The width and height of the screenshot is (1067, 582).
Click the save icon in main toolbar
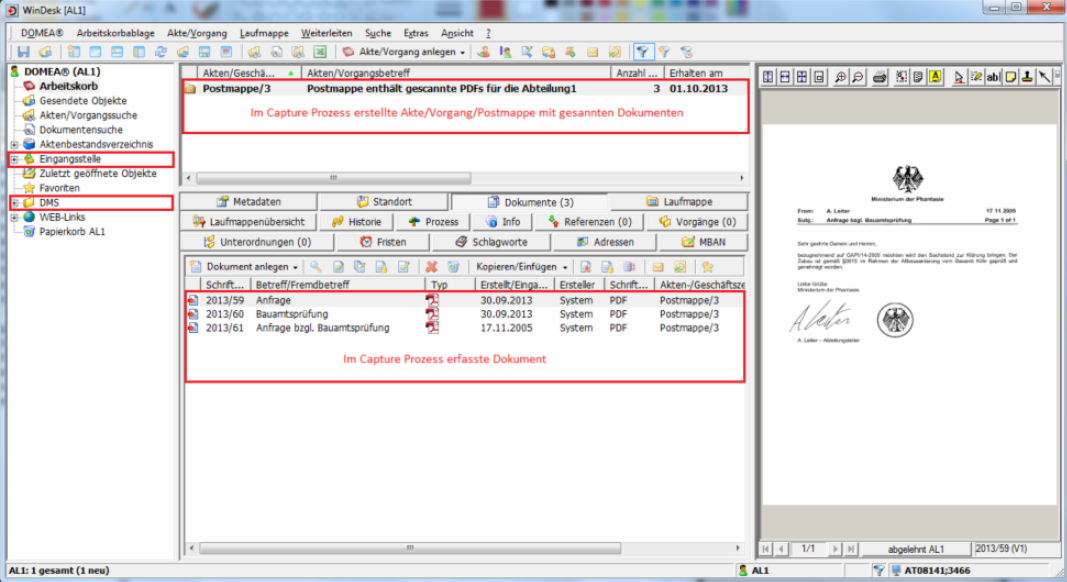[23, 52]
